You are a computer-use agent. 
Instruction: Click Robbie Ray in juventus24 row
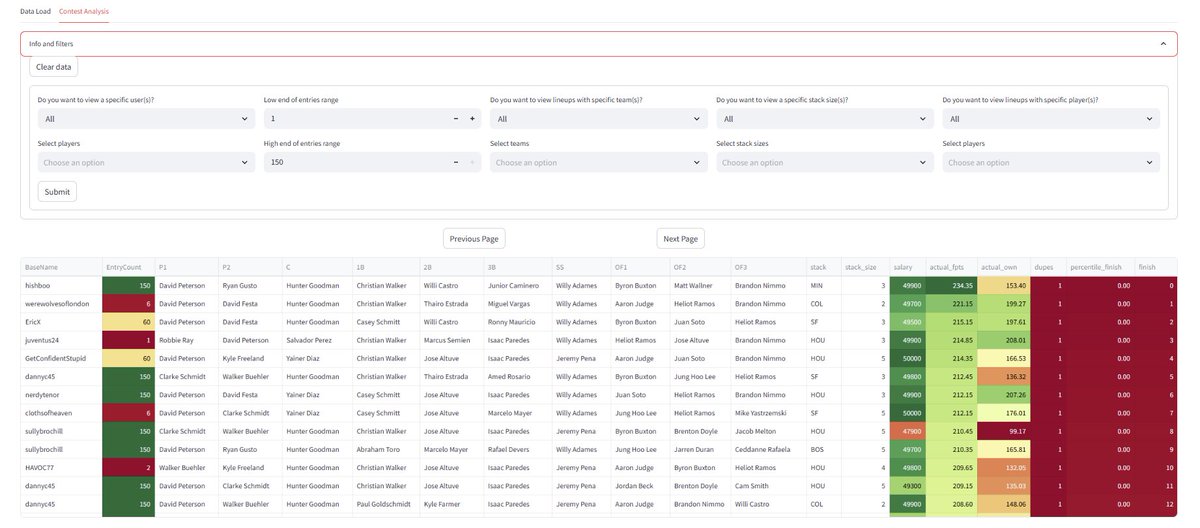(x=187, y=340)
